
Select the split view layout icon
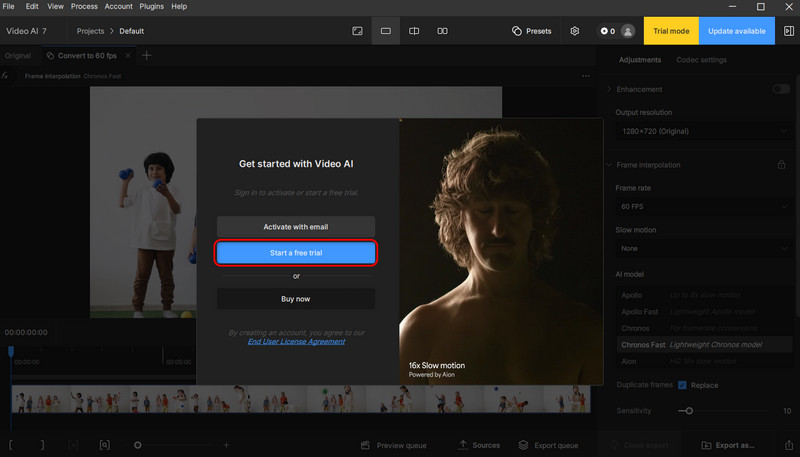pyautogui.click(x=414, y=31)
